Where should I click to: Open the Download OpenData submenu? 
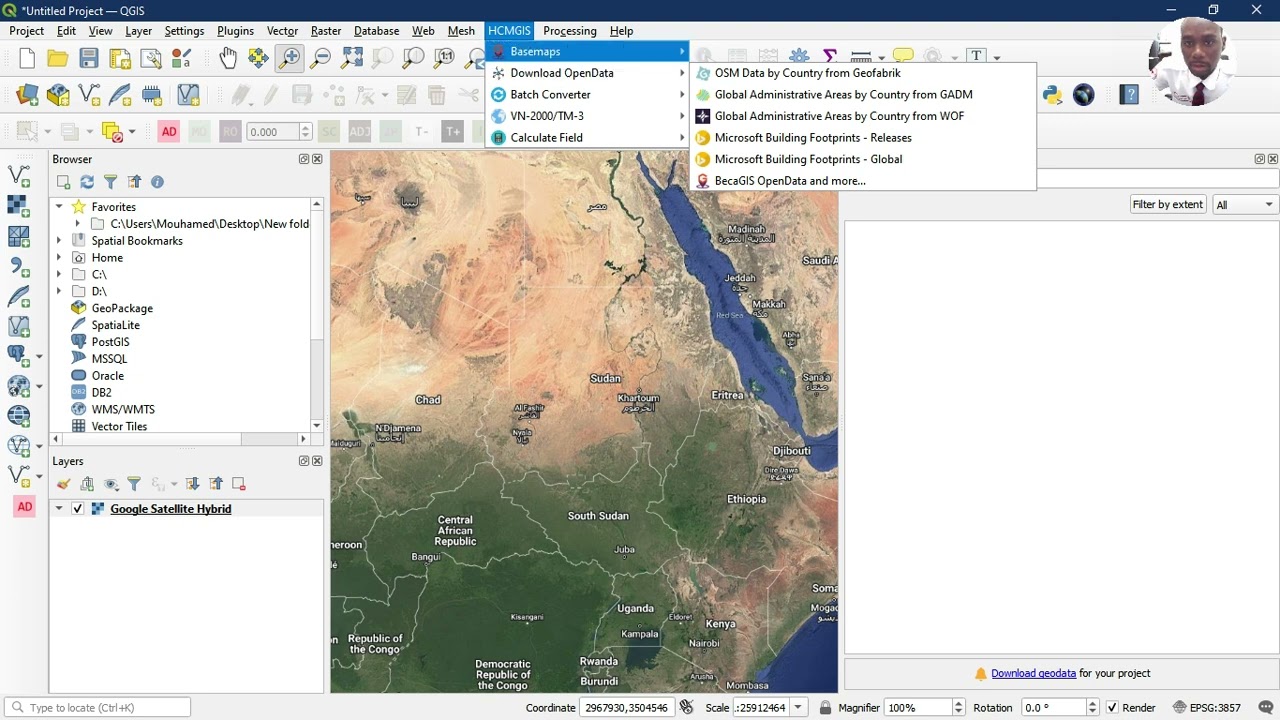[588, 73]
